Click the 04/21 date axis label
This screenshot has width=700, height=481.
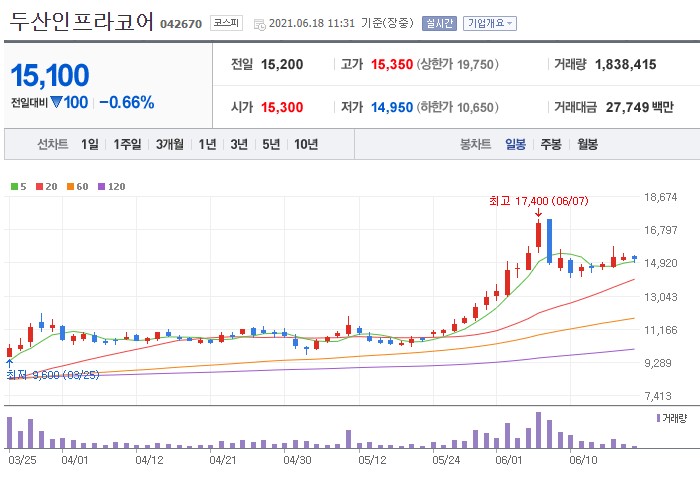[x=223, y=460]
